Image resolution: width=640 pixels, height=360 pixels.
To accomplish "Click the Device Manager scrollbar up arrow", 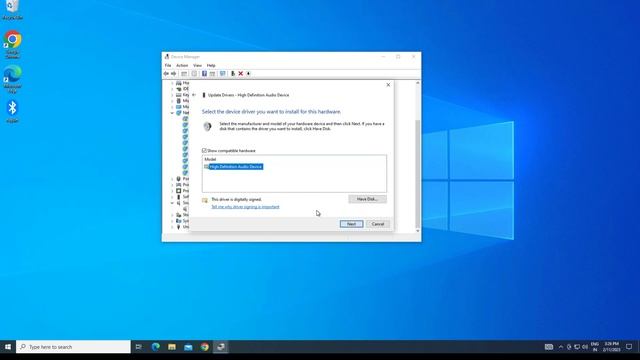I will (x=418, y=83).
